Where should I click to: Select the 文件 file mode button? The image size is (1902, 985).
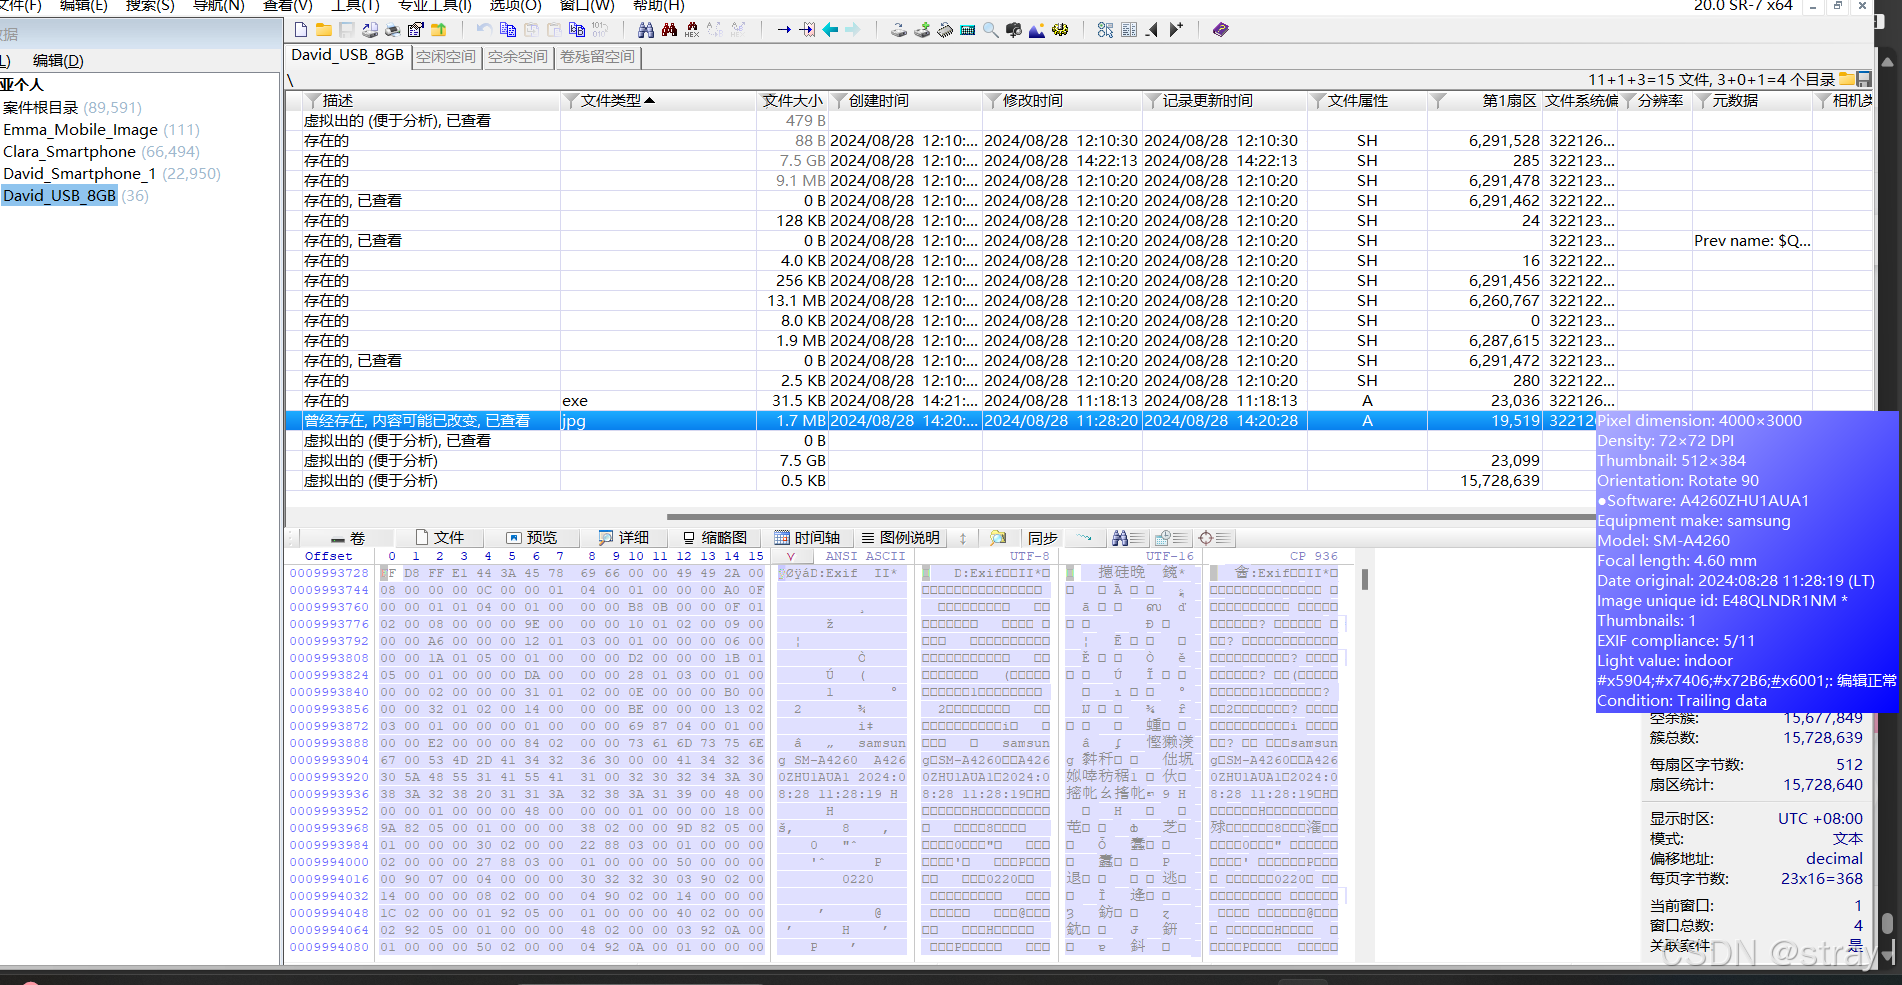tap(439, 538)
